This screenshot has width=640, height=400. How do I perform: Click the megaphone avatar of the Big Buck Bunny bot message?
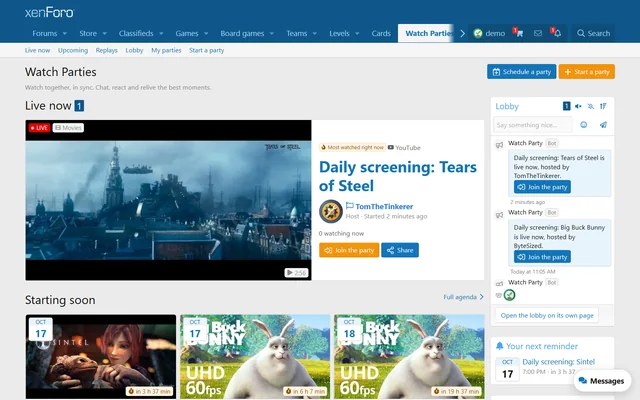pyautogui.click(x=499, y=215)
